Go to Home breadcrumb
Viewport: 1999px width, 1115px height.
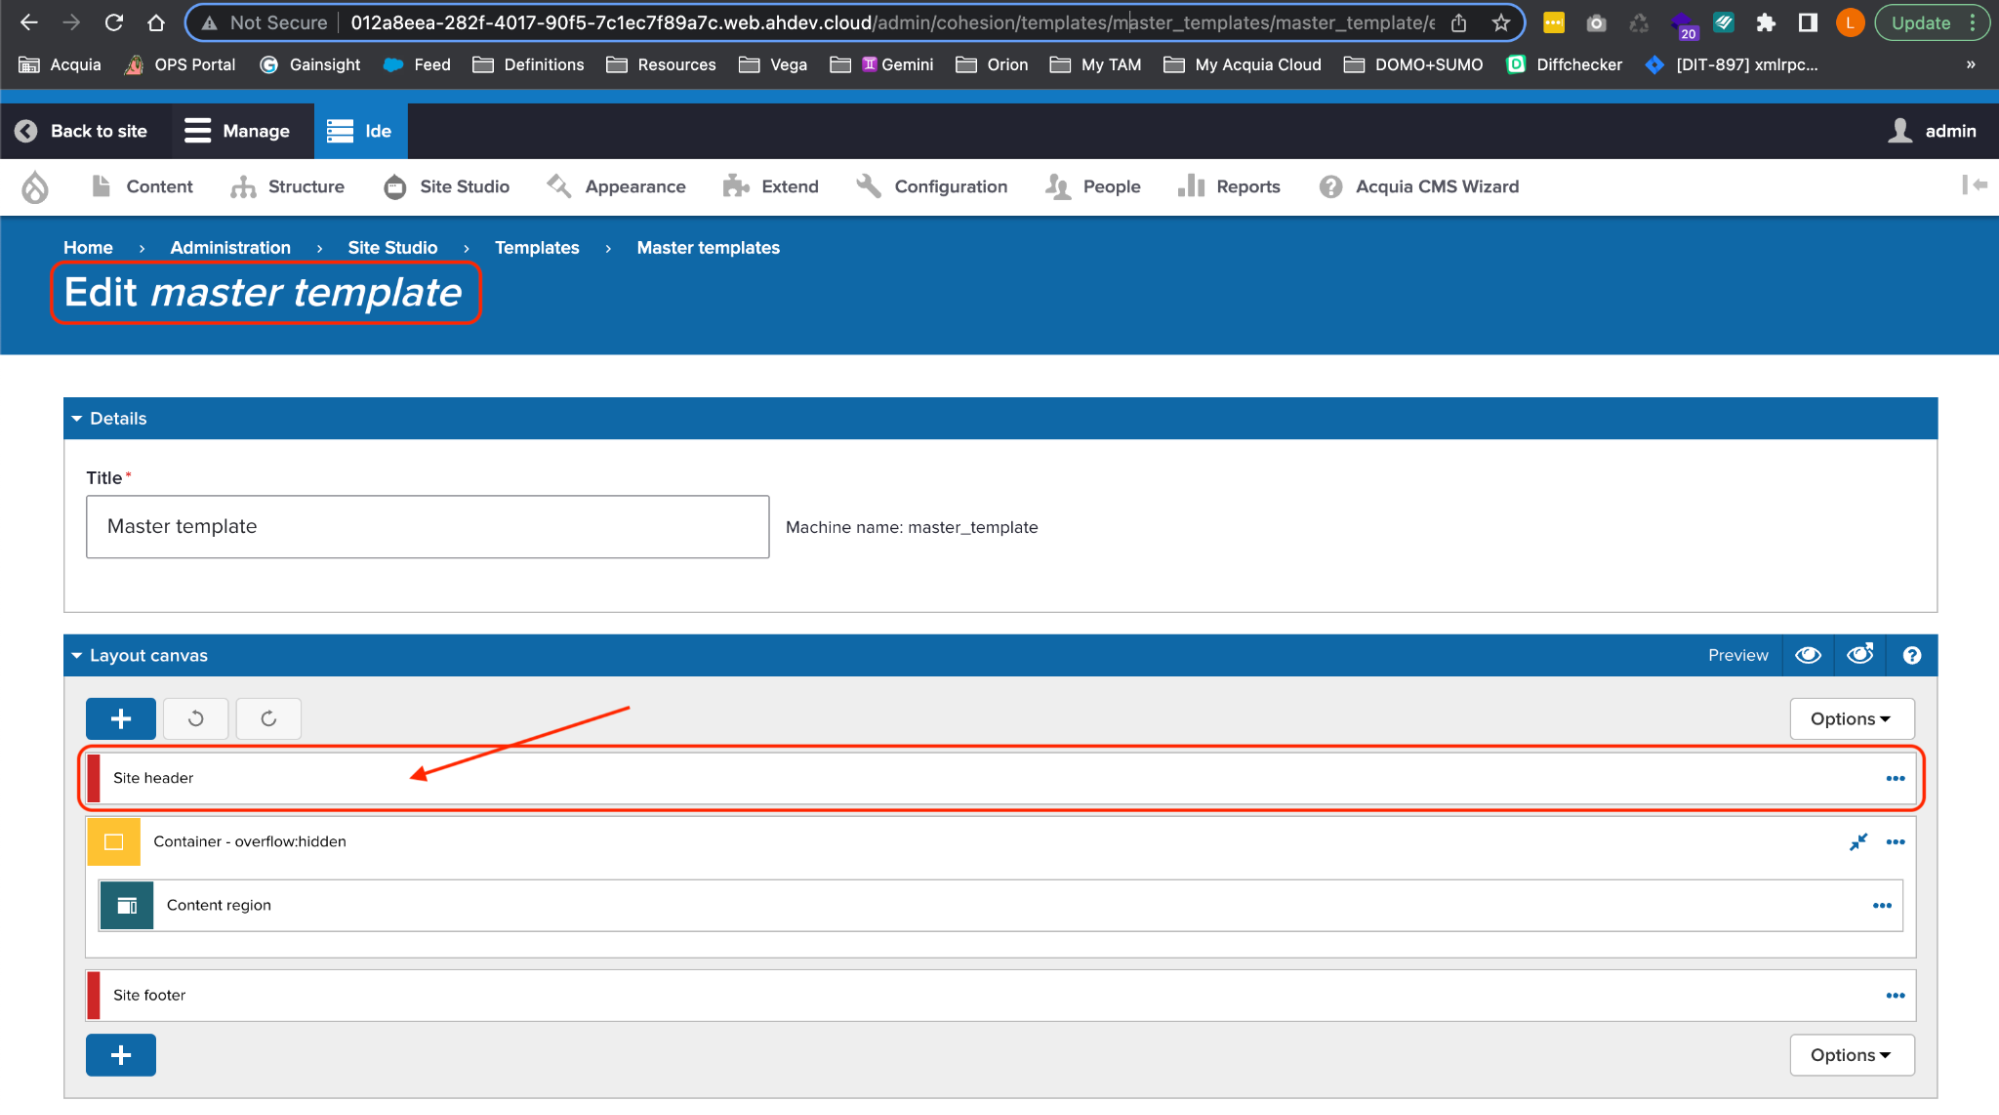click(x=88, y=248)
